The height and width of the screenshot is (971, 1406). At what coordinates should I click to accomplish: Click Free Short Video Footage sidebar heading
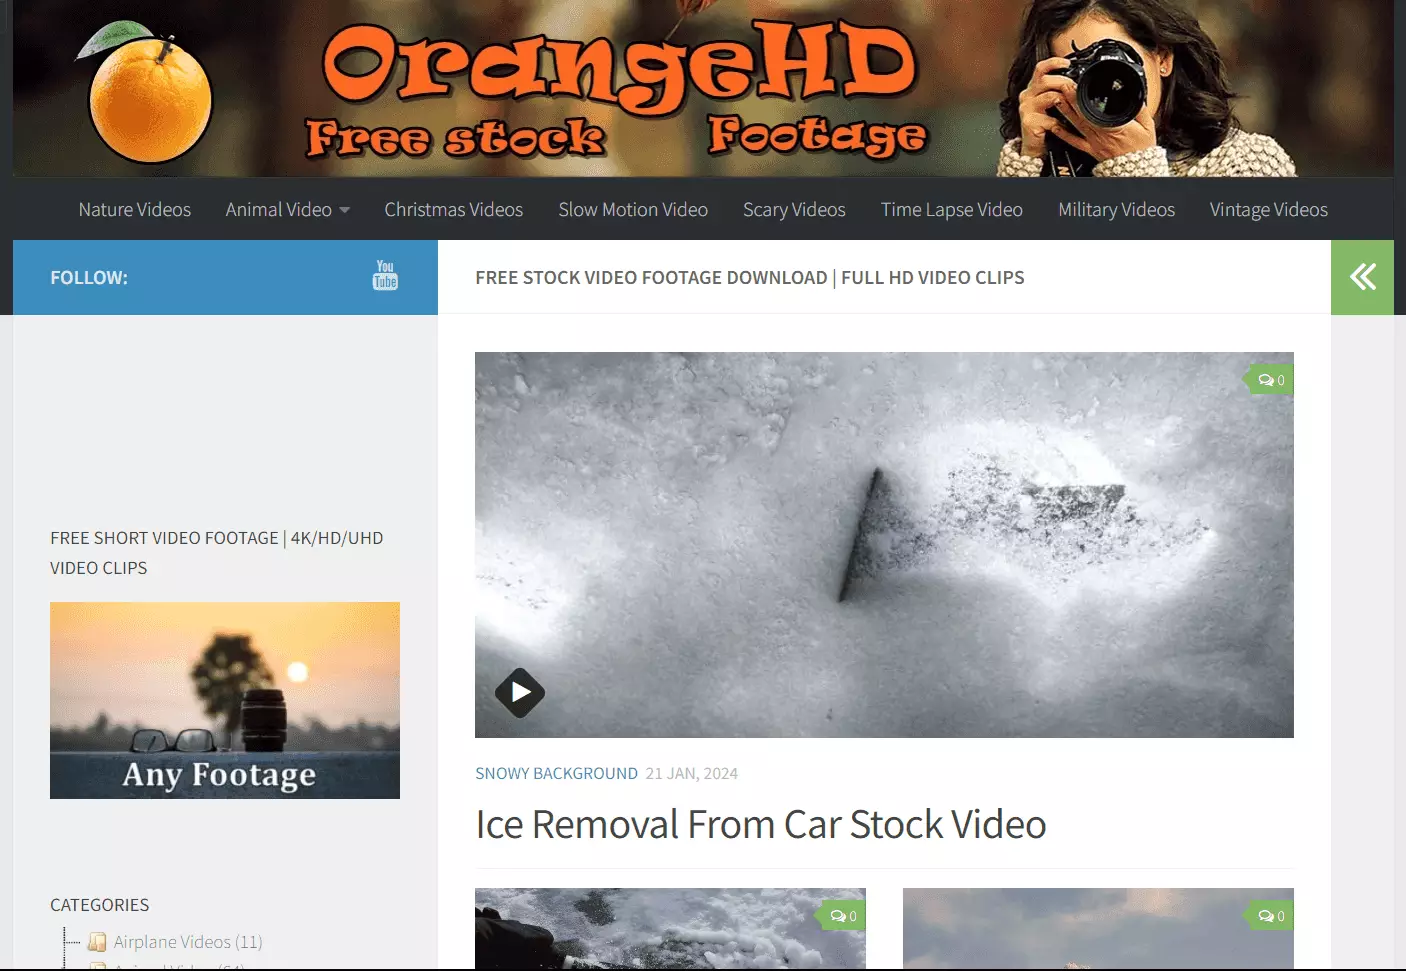pyautogui.click(x=217, y=553)
